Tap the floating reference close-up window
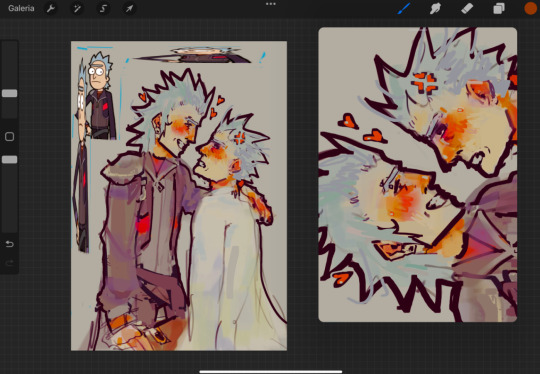The image size is (540, 374). click(417, 175)
